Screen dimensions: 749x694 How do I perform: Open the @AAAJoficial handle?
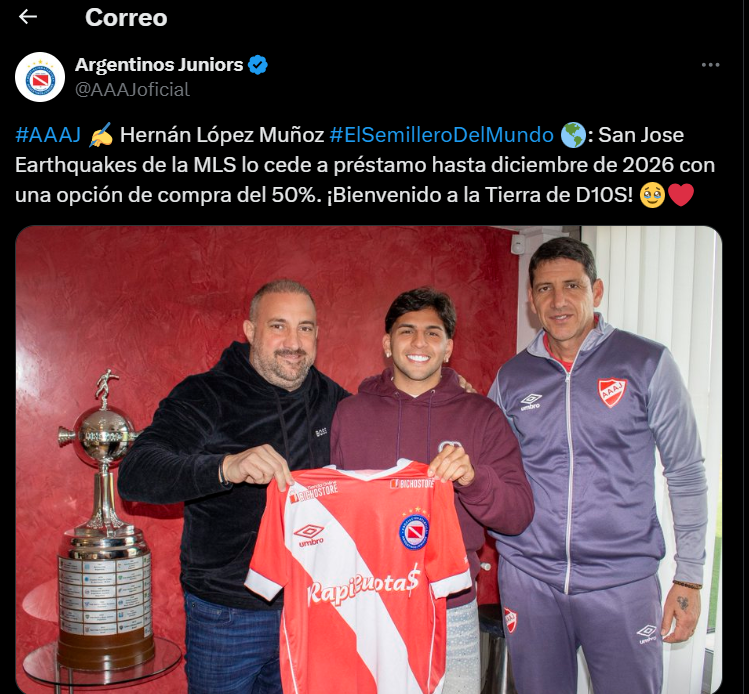click(132, 90)
